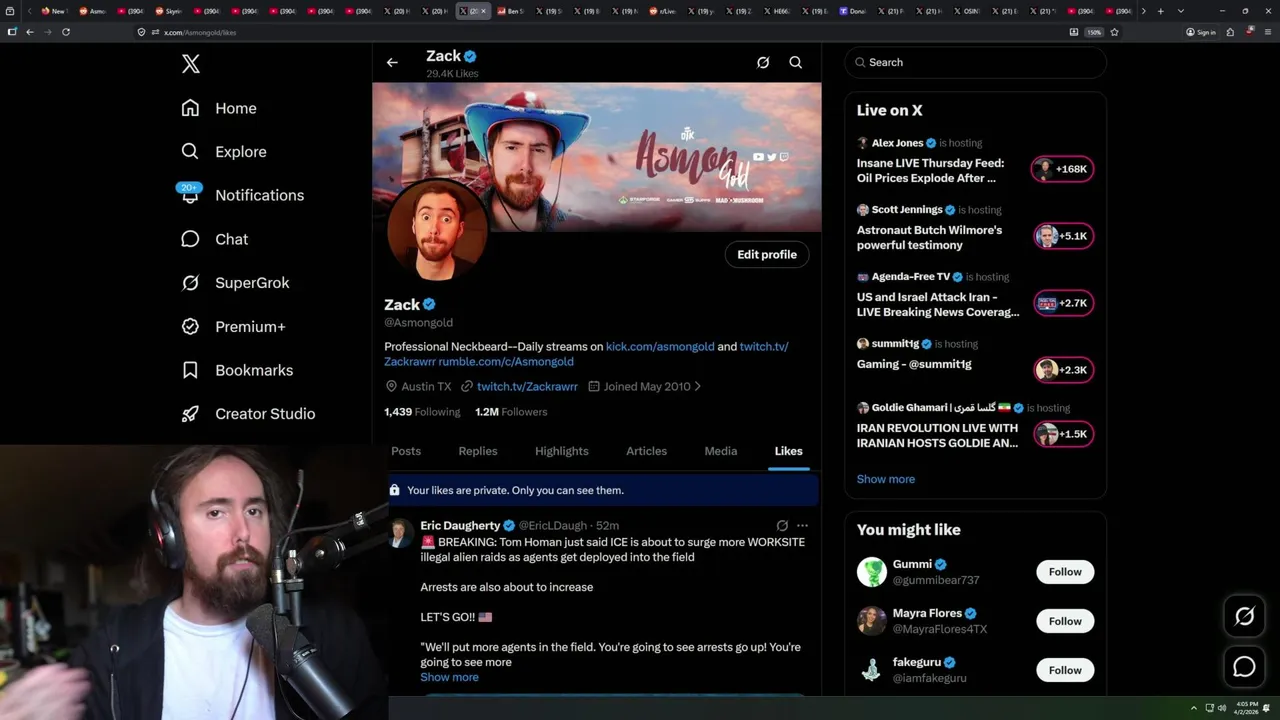Image resolution: width=1280 pixels, height=720 pixels.
Task: Open the Explore page
Action: [224, 152]
